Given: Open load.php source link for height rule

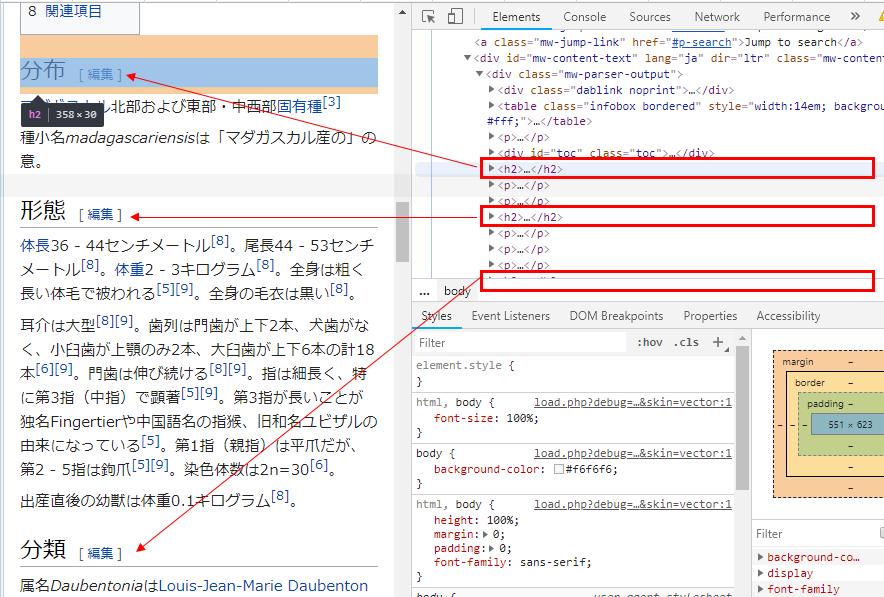Looking at the screenshot, I should (x=633, y=504).
